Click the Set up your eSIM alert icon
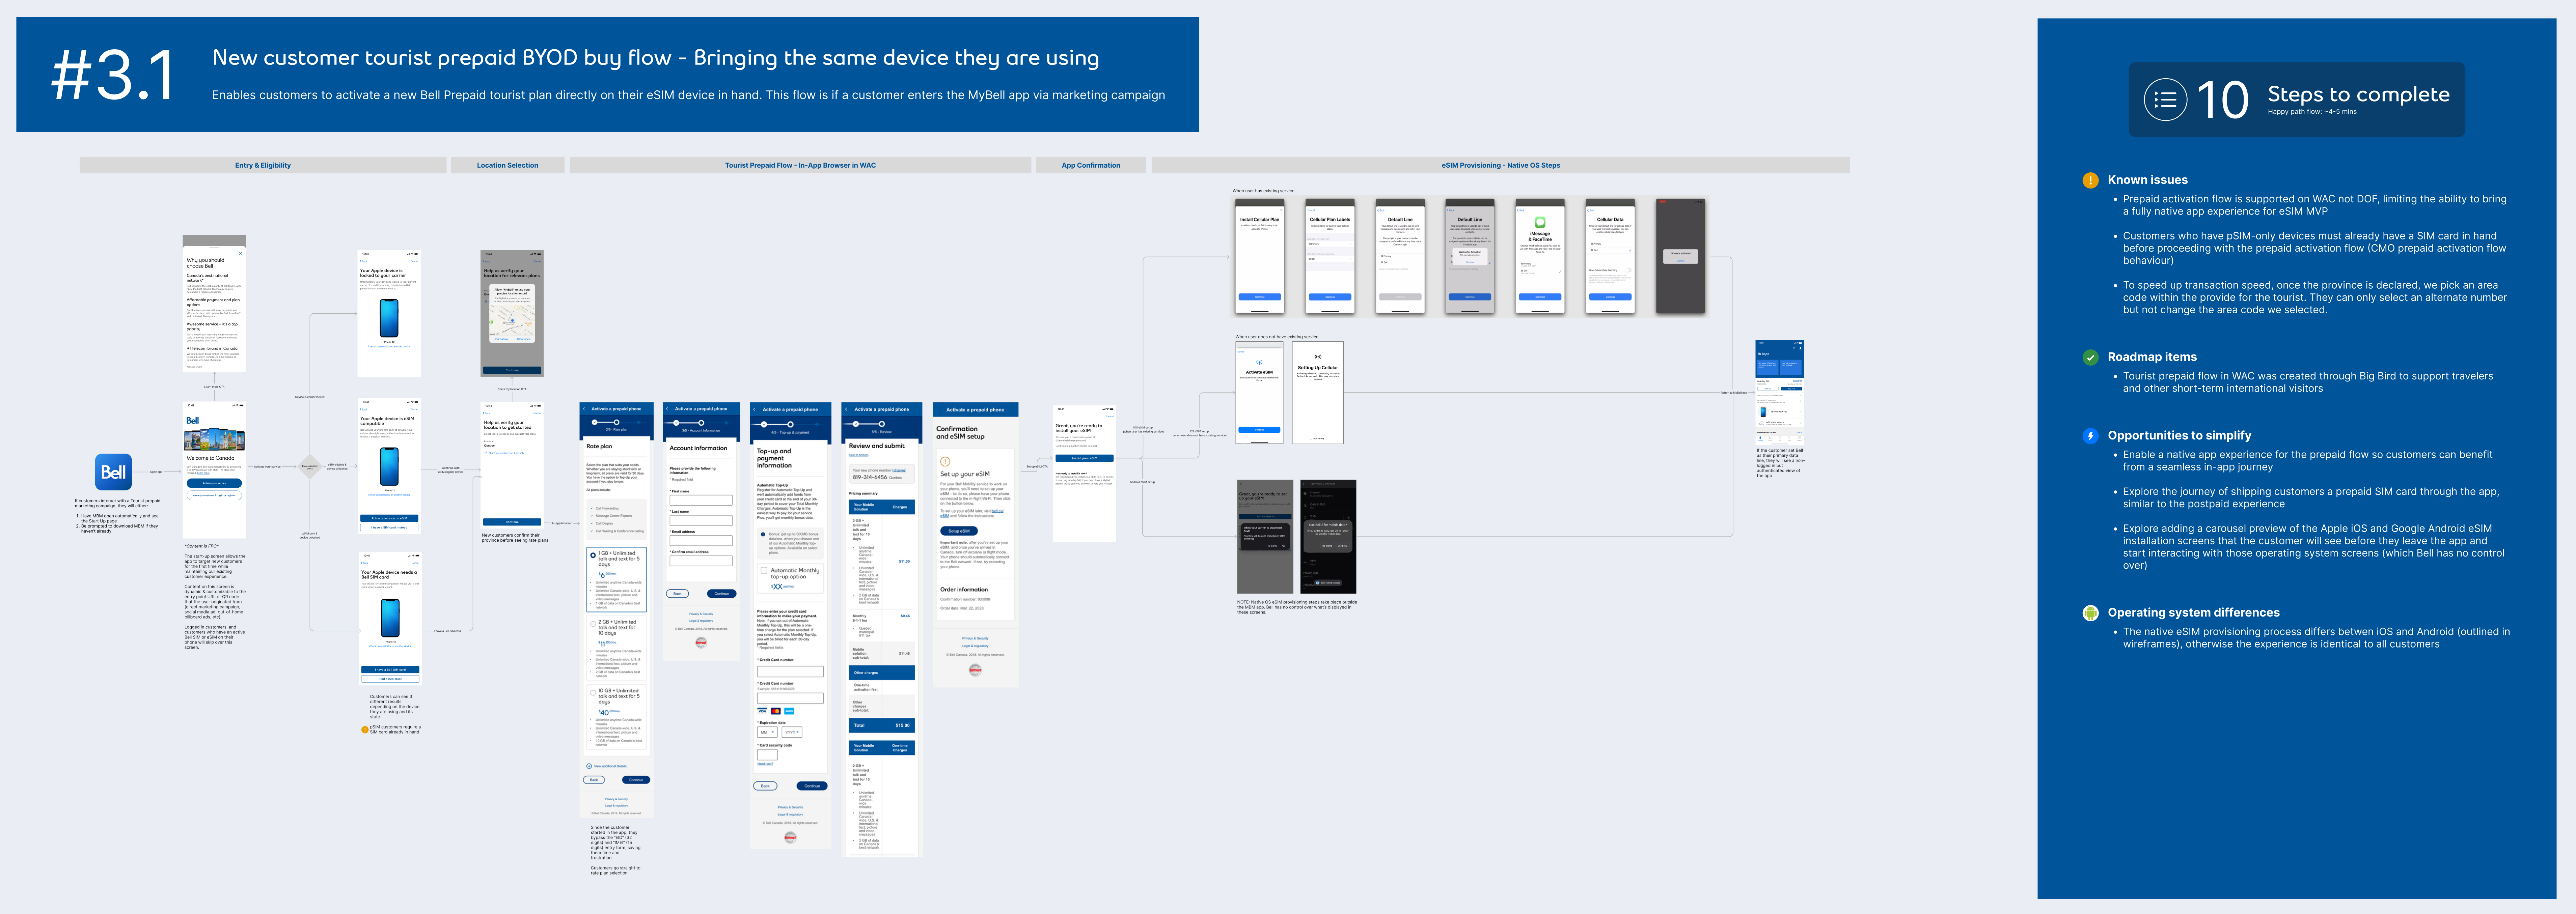Screen dimensions: 2576x914 tap(945, 462)
